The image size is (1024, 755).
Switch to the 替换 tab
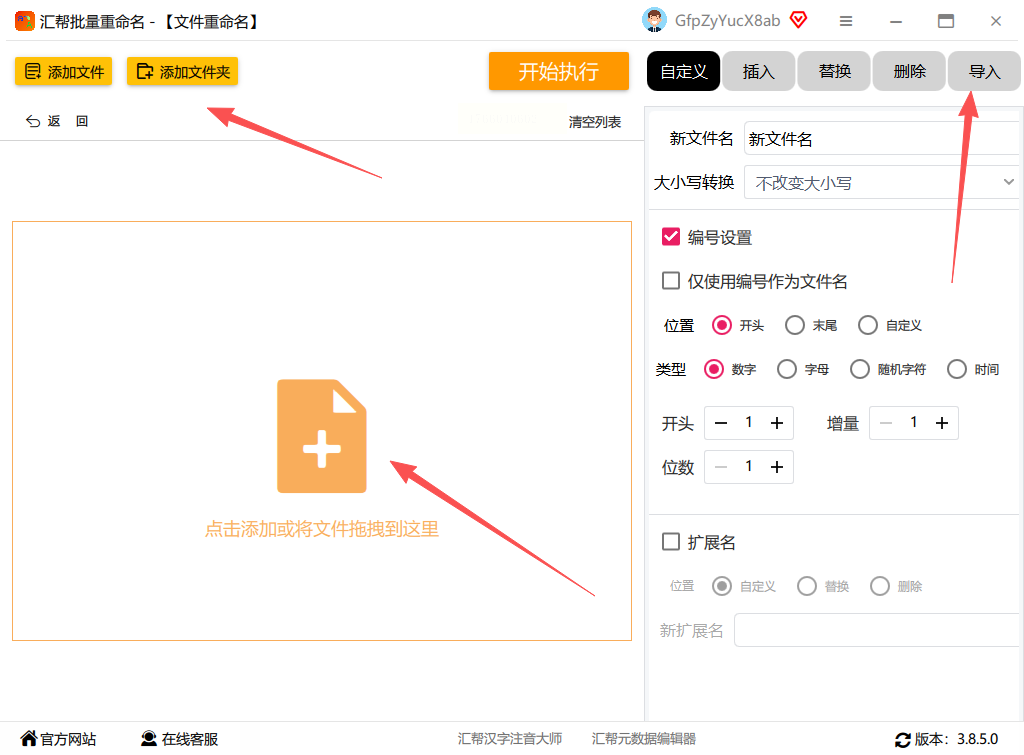point(834,71)
